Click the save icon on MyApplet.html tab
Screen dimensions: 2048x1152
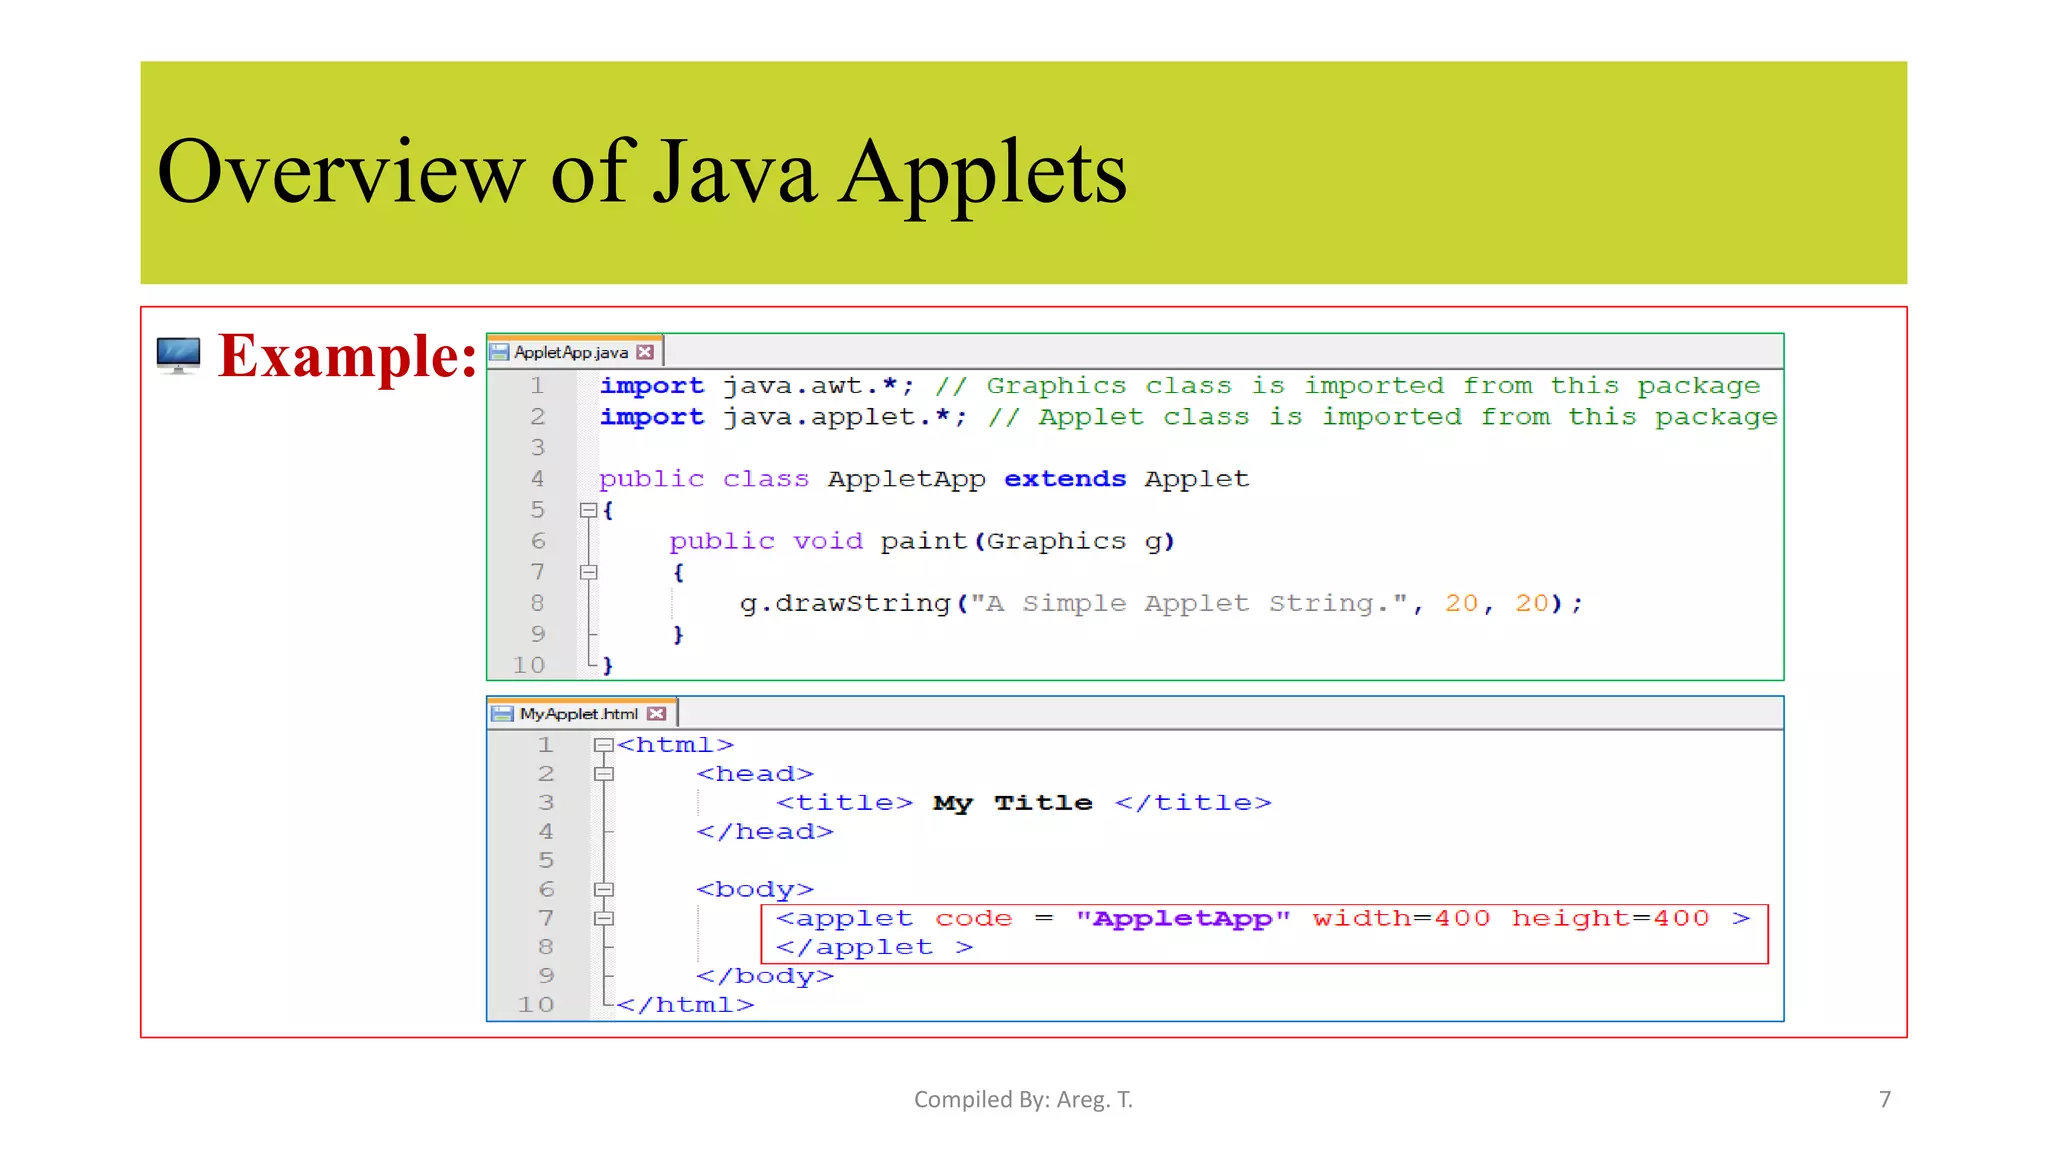[x=502, y=713]
